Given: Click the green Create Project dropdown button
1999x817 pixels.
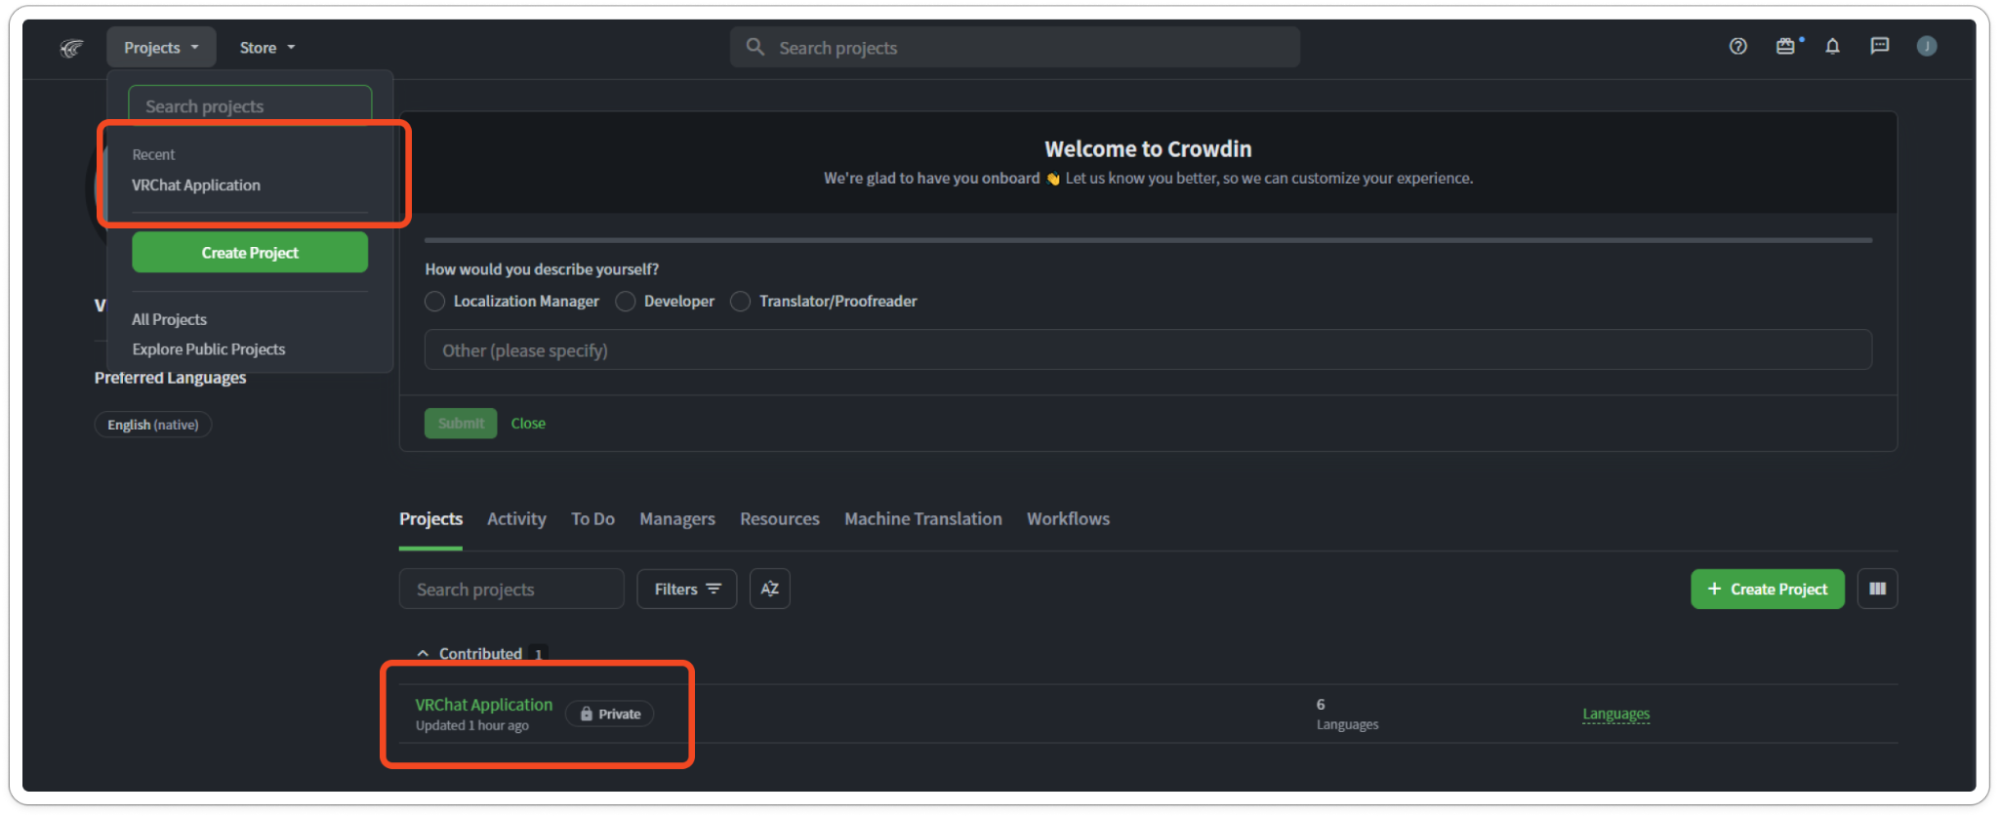Looking at the screenshot, I should click(250, 252).
